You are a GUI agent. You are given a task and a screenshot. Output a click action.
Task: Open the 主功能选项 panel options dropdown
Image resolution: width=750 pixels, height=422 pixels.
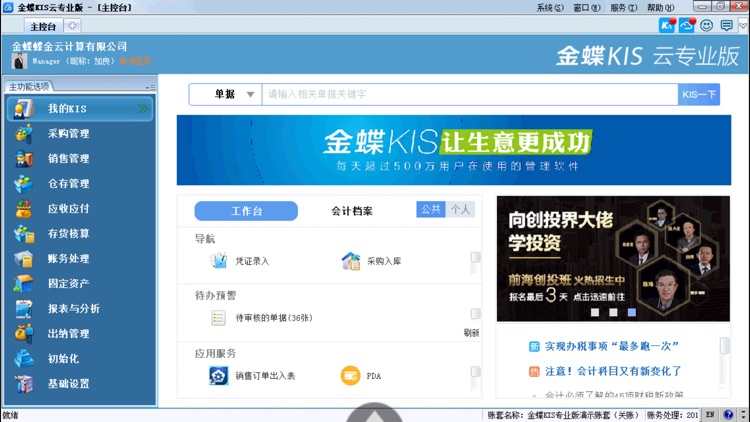(x=150, y=87)
